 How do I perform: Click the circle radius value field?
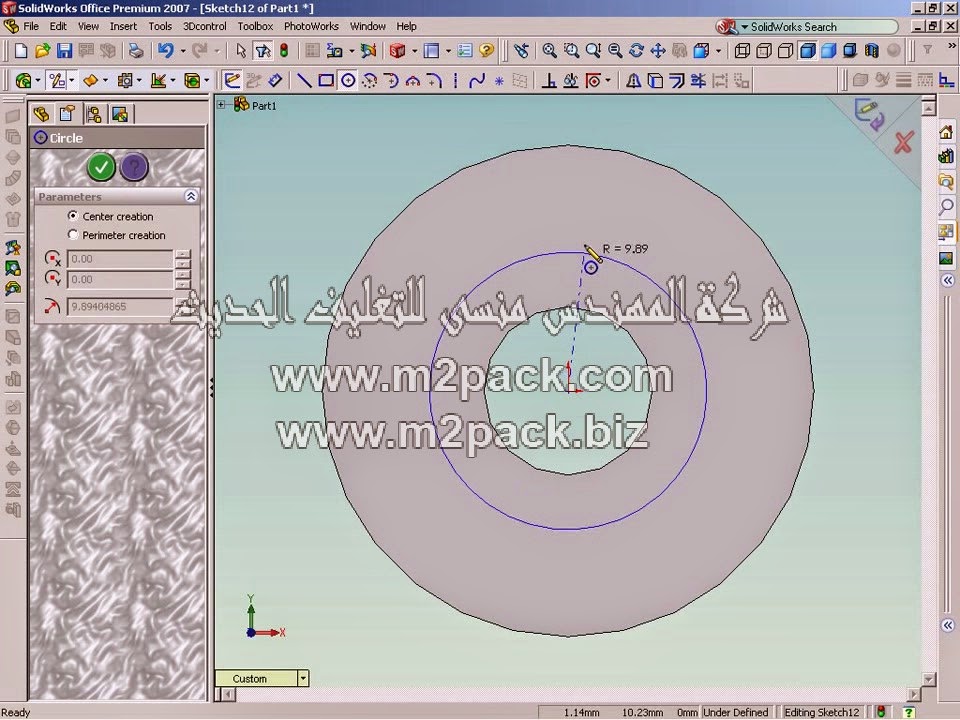pyautogui.click(x=120, y=306)
